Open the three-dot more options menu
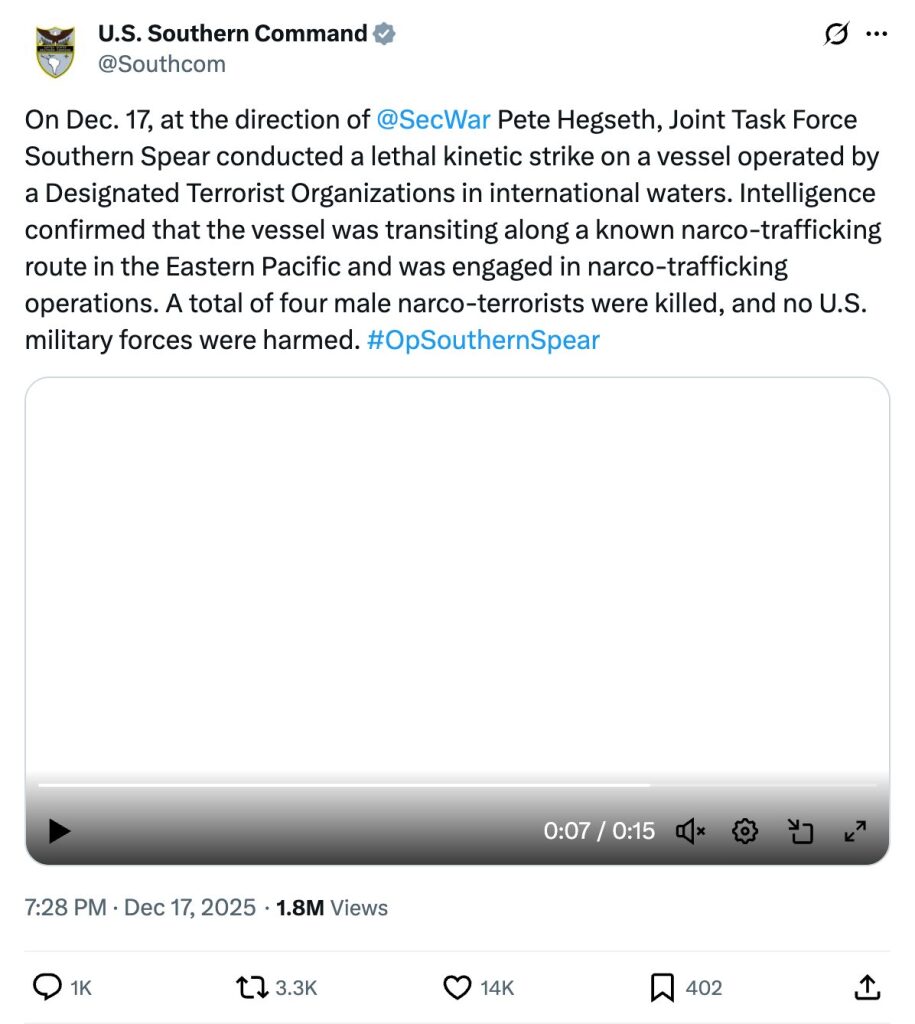 (876, 34)
